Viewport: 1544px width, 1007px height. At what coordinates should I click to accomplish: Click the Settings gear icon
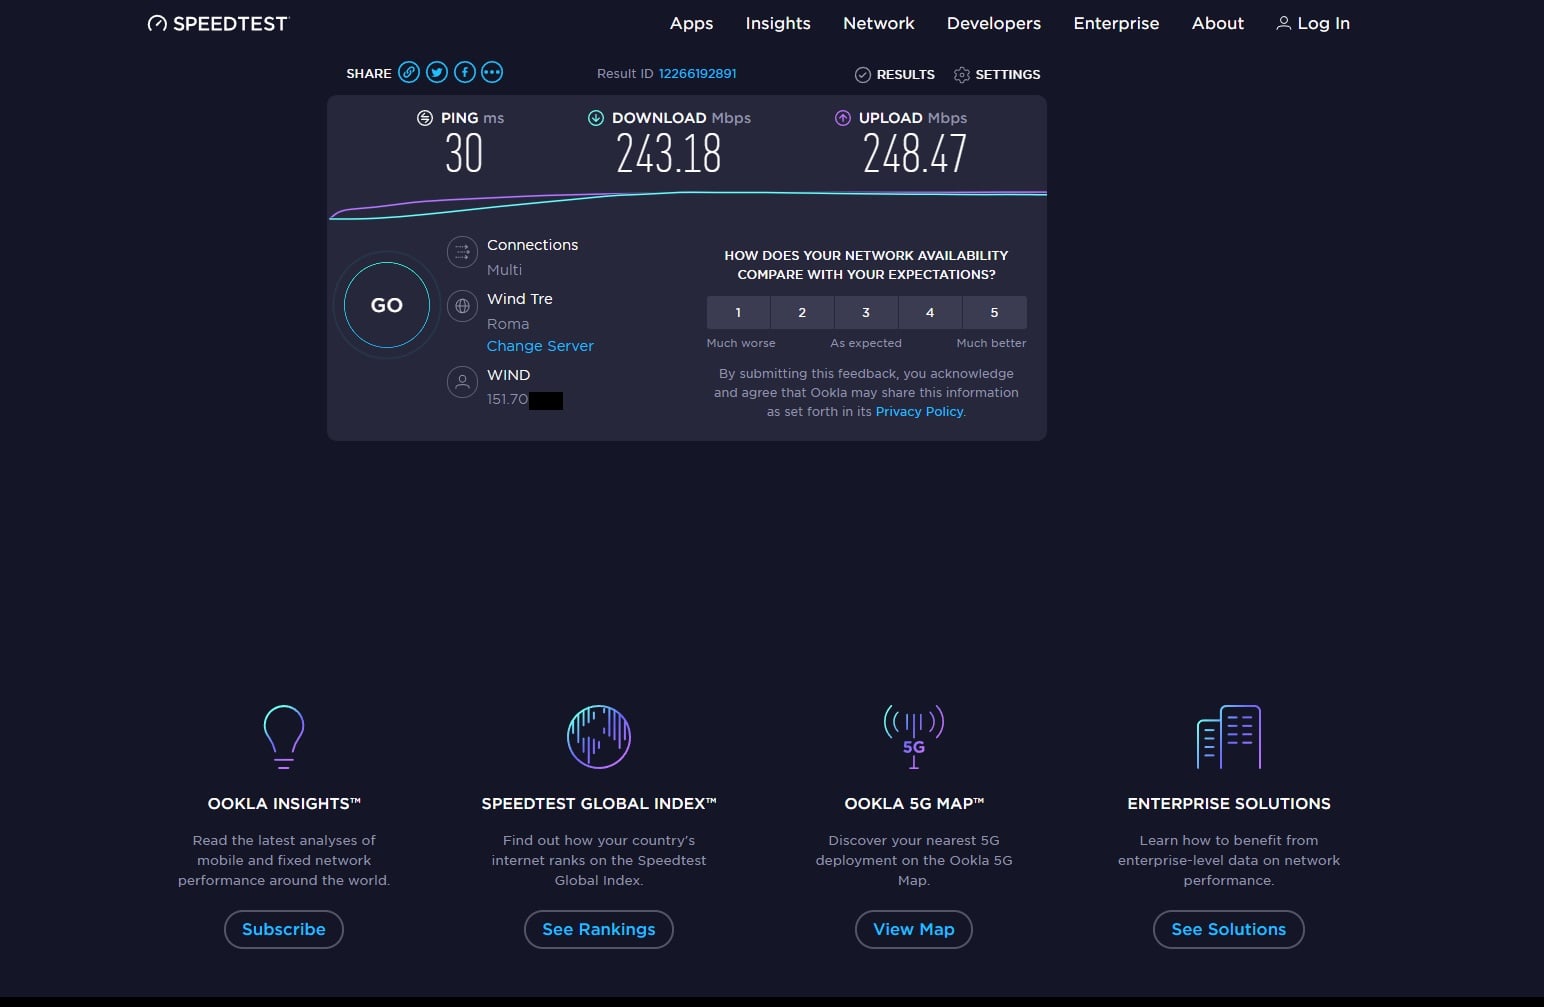pyautogui.click(x=962, y=75)
